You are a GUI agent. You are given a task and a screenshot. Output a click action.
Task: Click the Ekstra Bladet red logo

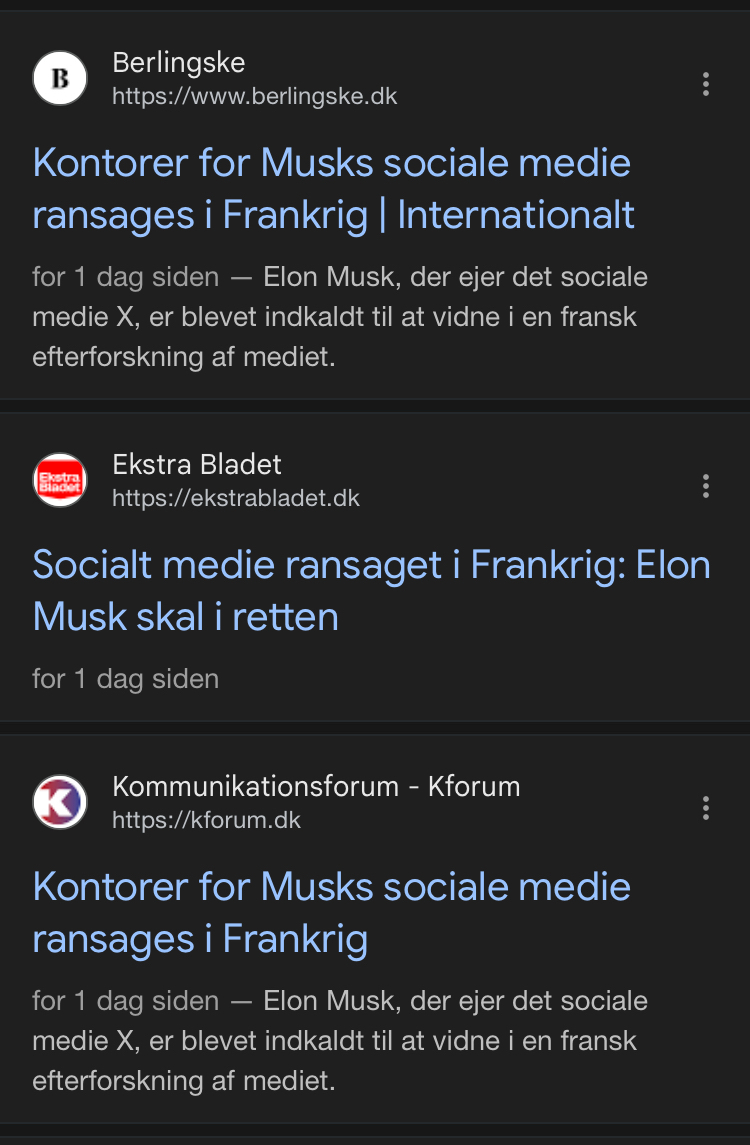(60, 481)
